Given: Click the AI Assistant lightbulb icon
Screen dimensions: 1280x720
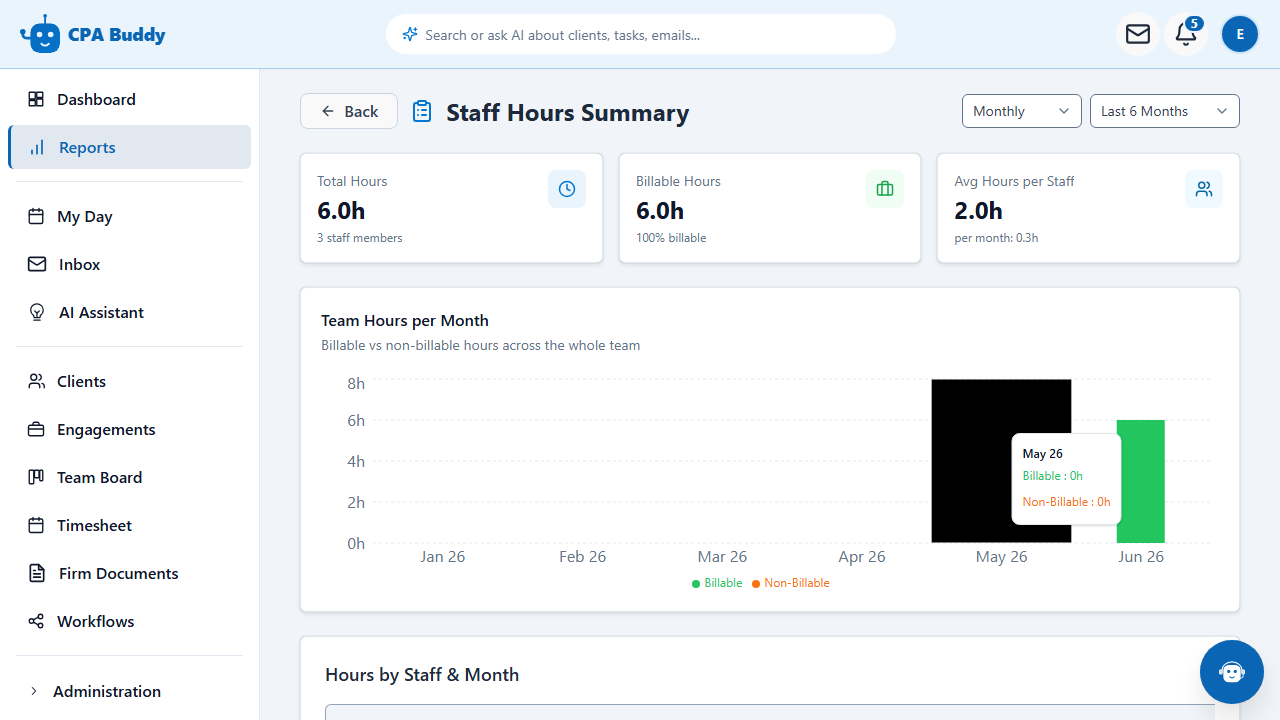Looking at the screenshot, I should pos(37,312).
